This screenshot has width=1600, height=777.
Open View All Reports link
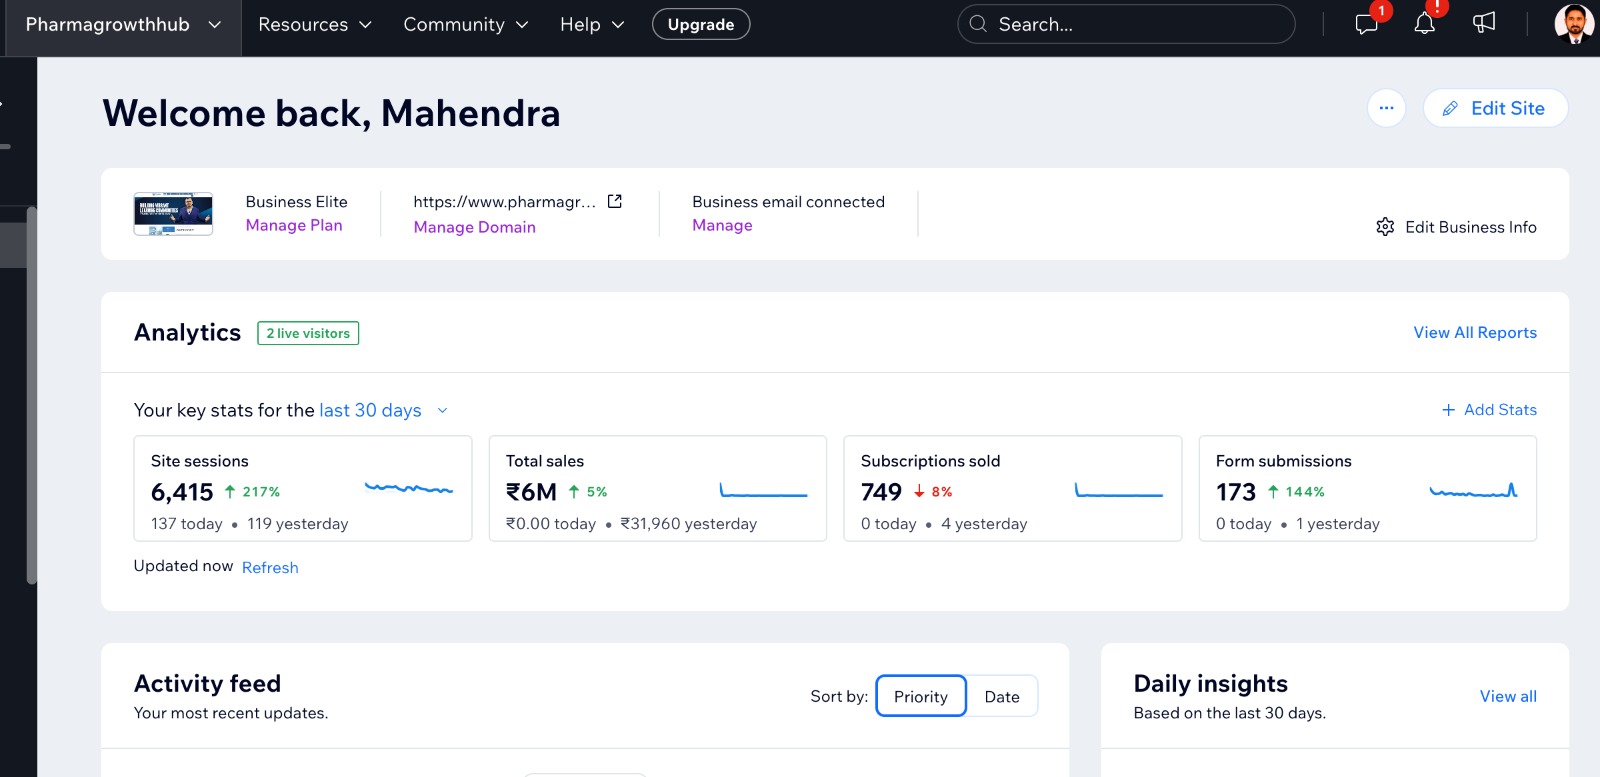pyautogui.click(x=1474, y=333)
